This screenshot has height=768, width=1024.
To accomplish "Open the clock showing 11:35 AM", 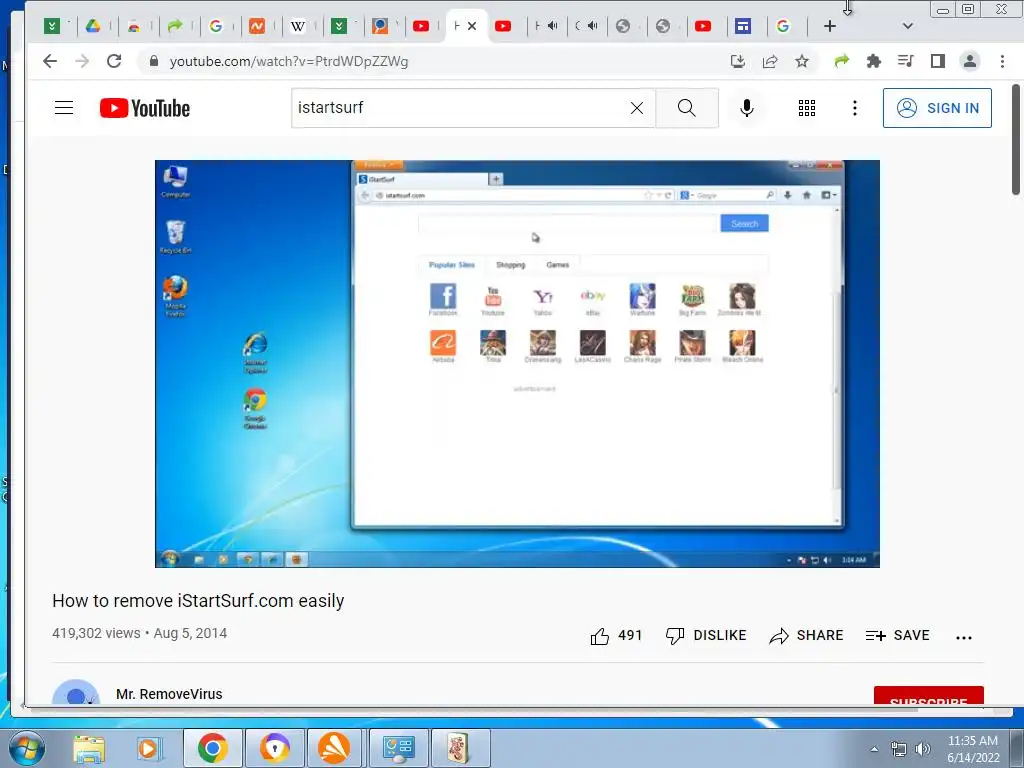I will [x=973, y=749].
